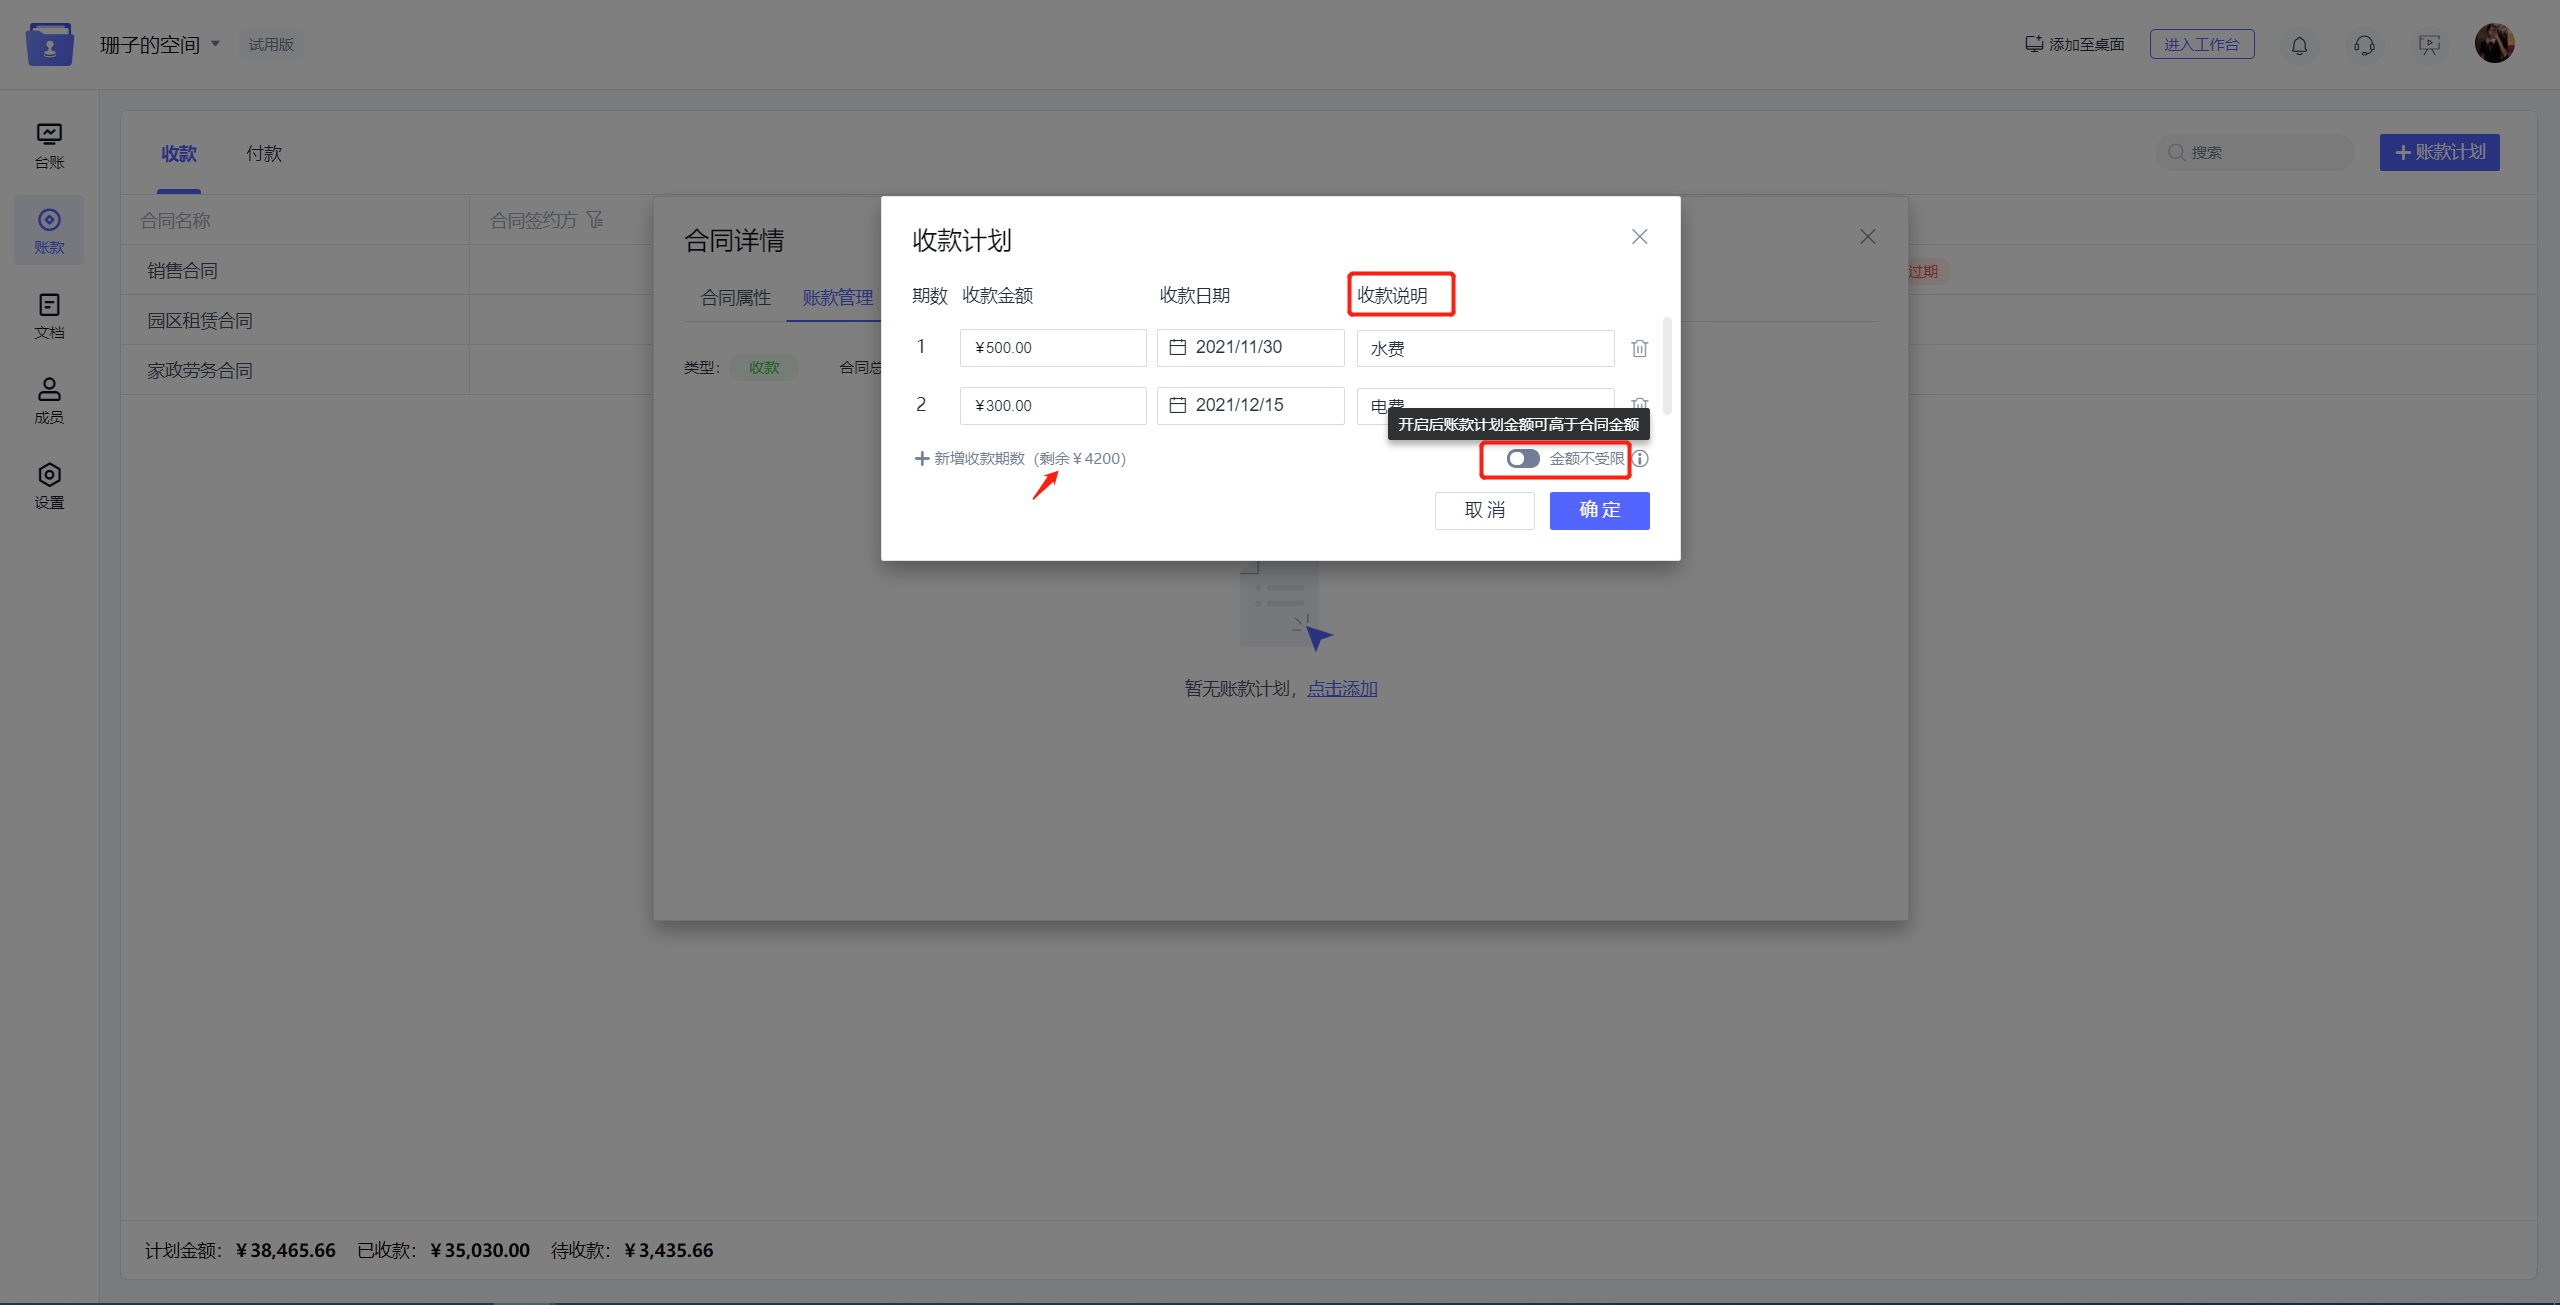Open the 设置 sidebar icon

click(49, 486)
